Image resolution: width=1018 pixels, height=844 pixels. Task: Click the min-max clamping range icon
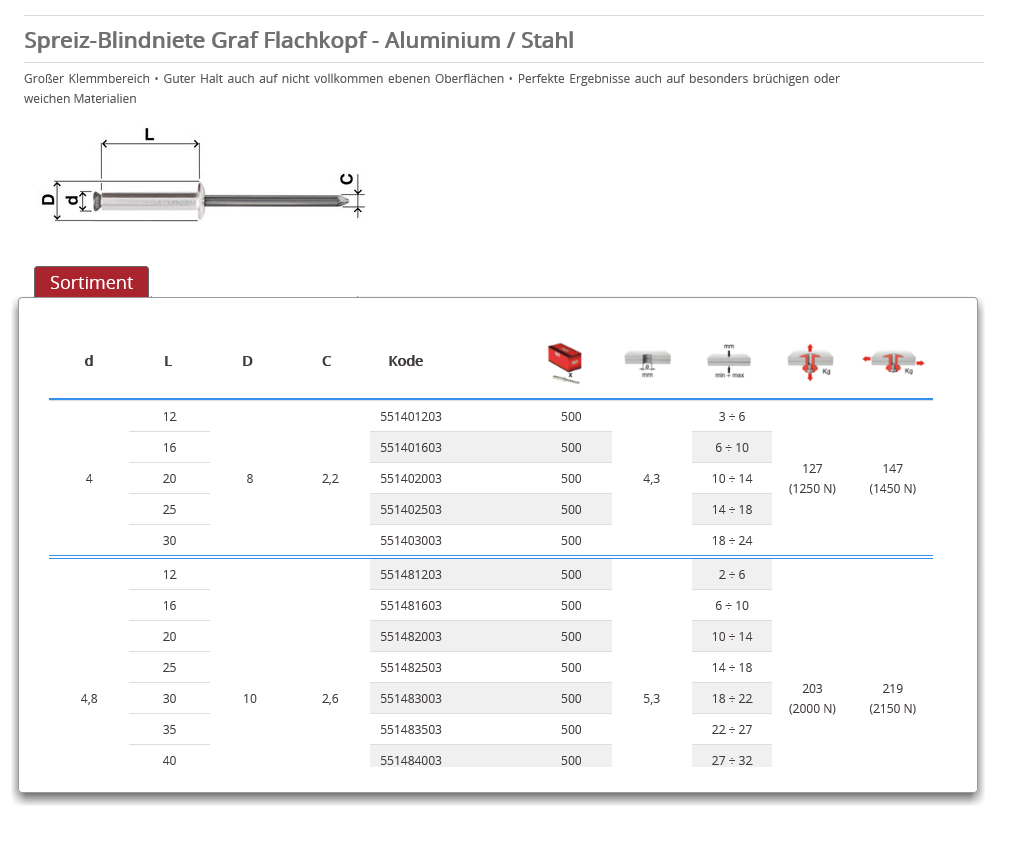point(732,362)
